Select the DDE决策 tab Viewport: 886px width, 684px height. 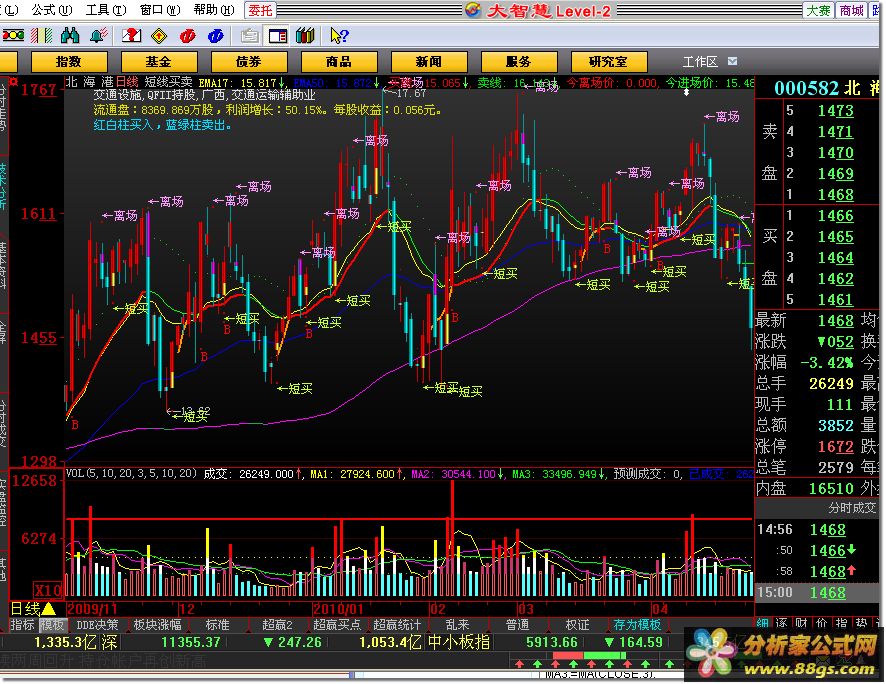tap(97, 625)
